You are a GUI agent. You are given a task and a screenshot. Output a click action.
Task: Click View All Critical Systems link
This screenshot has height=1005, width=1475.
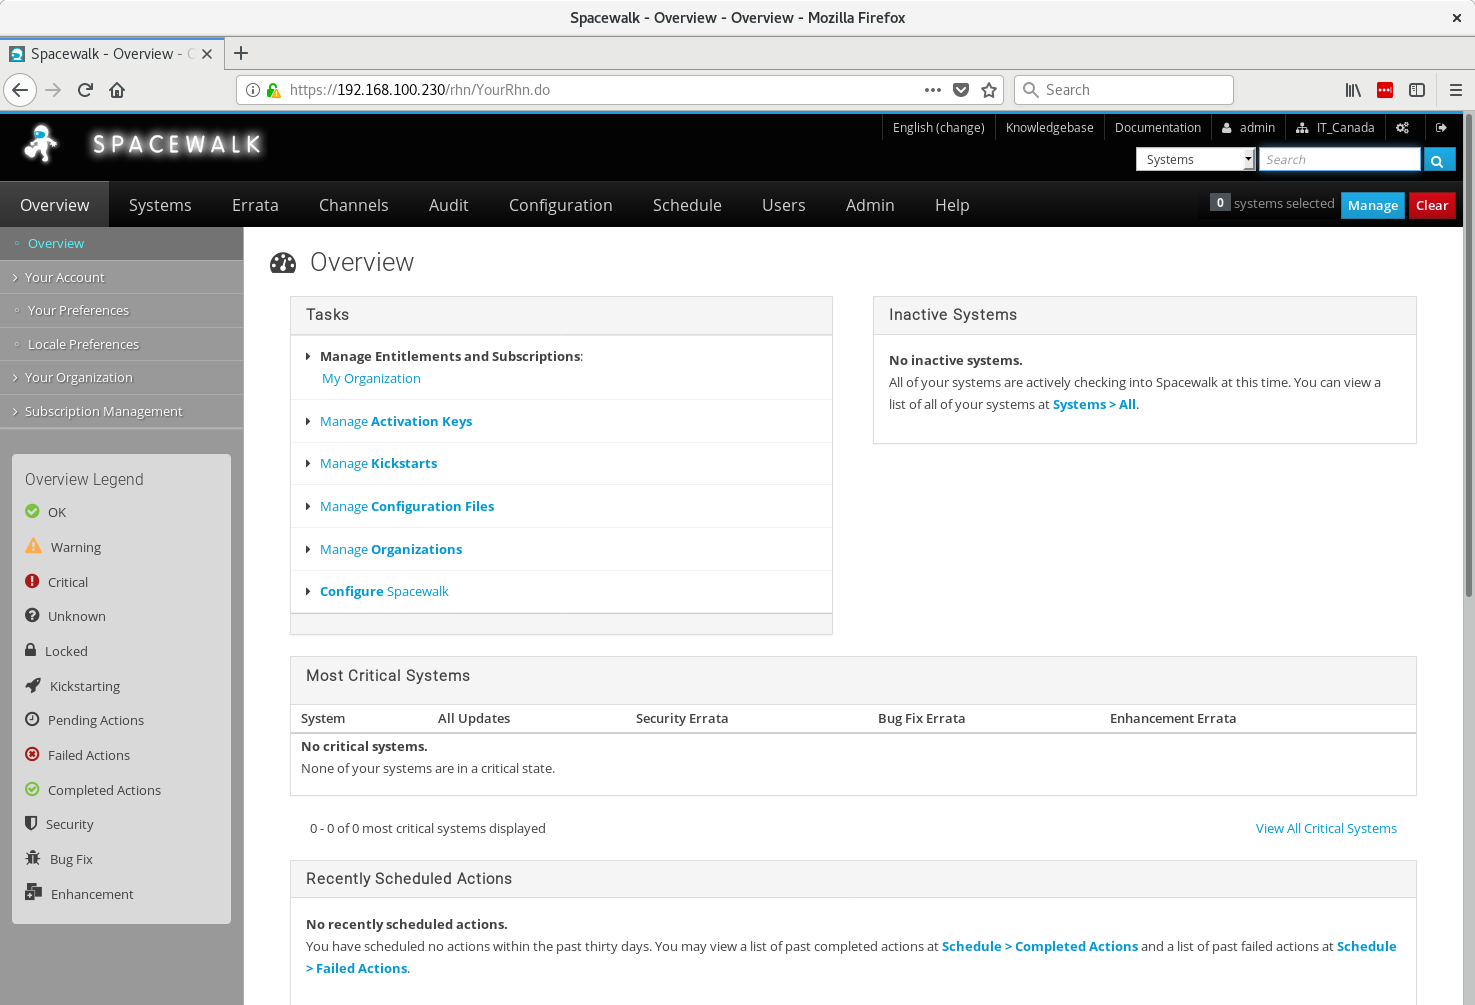point(1326,828)
